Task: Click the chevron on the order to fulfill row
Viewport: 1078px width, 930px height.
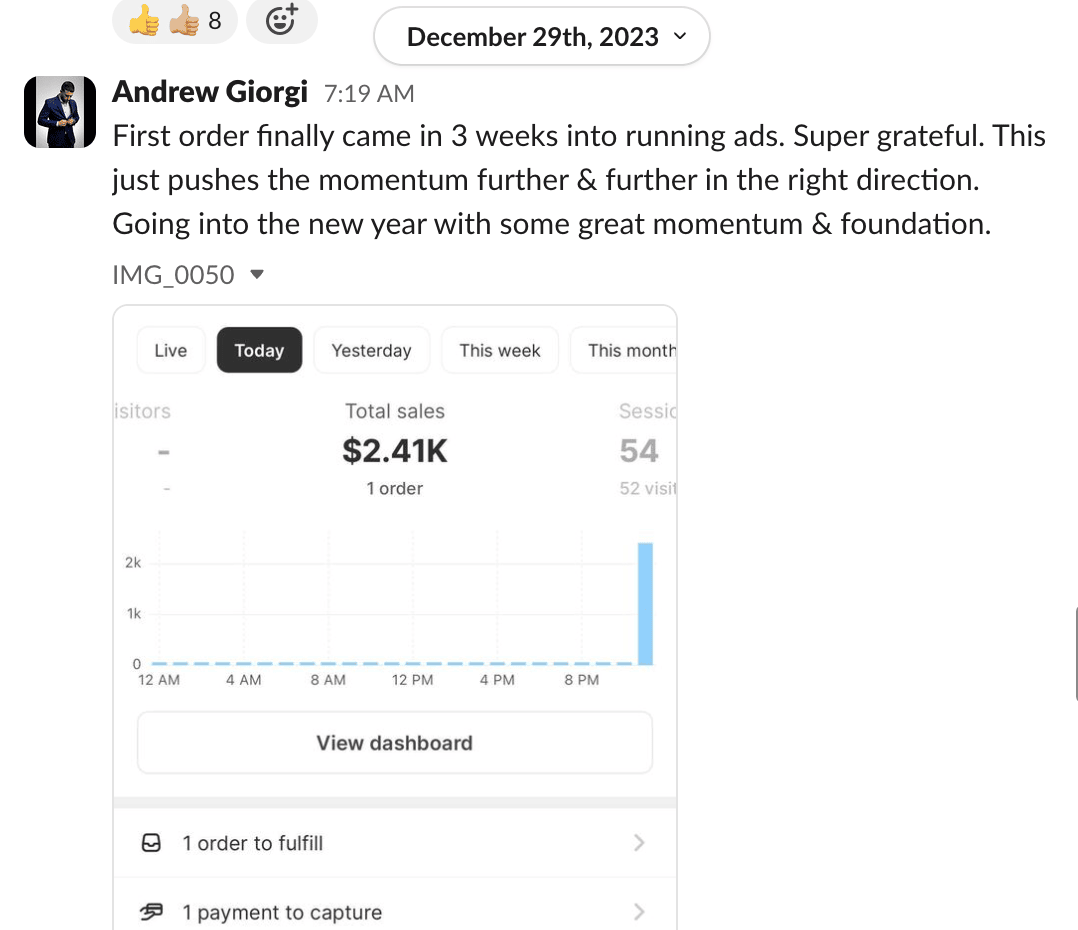Action: coord(639,843)
